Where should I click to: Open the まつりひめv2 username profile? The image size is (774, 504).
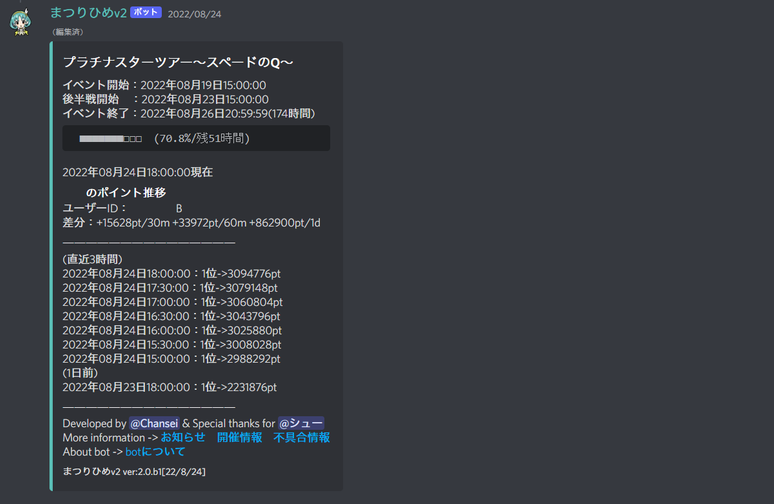87,13
